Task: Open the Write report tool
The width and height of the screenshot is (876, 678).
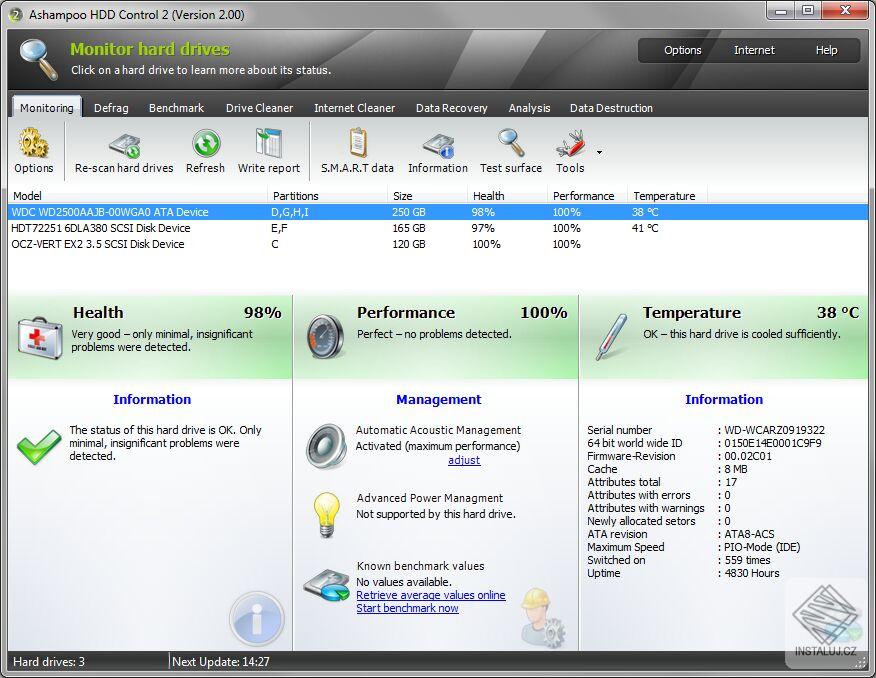Action: 269,143
